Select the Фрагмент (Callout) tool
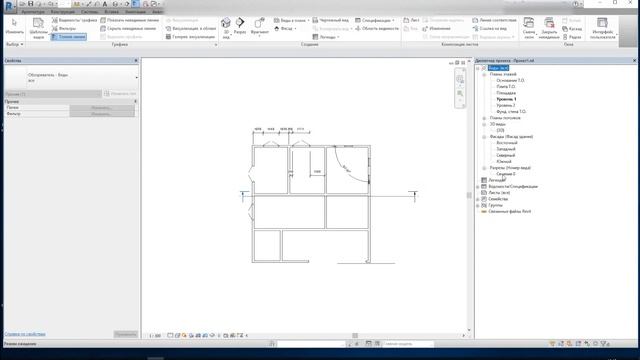 (x=260, y=26)
